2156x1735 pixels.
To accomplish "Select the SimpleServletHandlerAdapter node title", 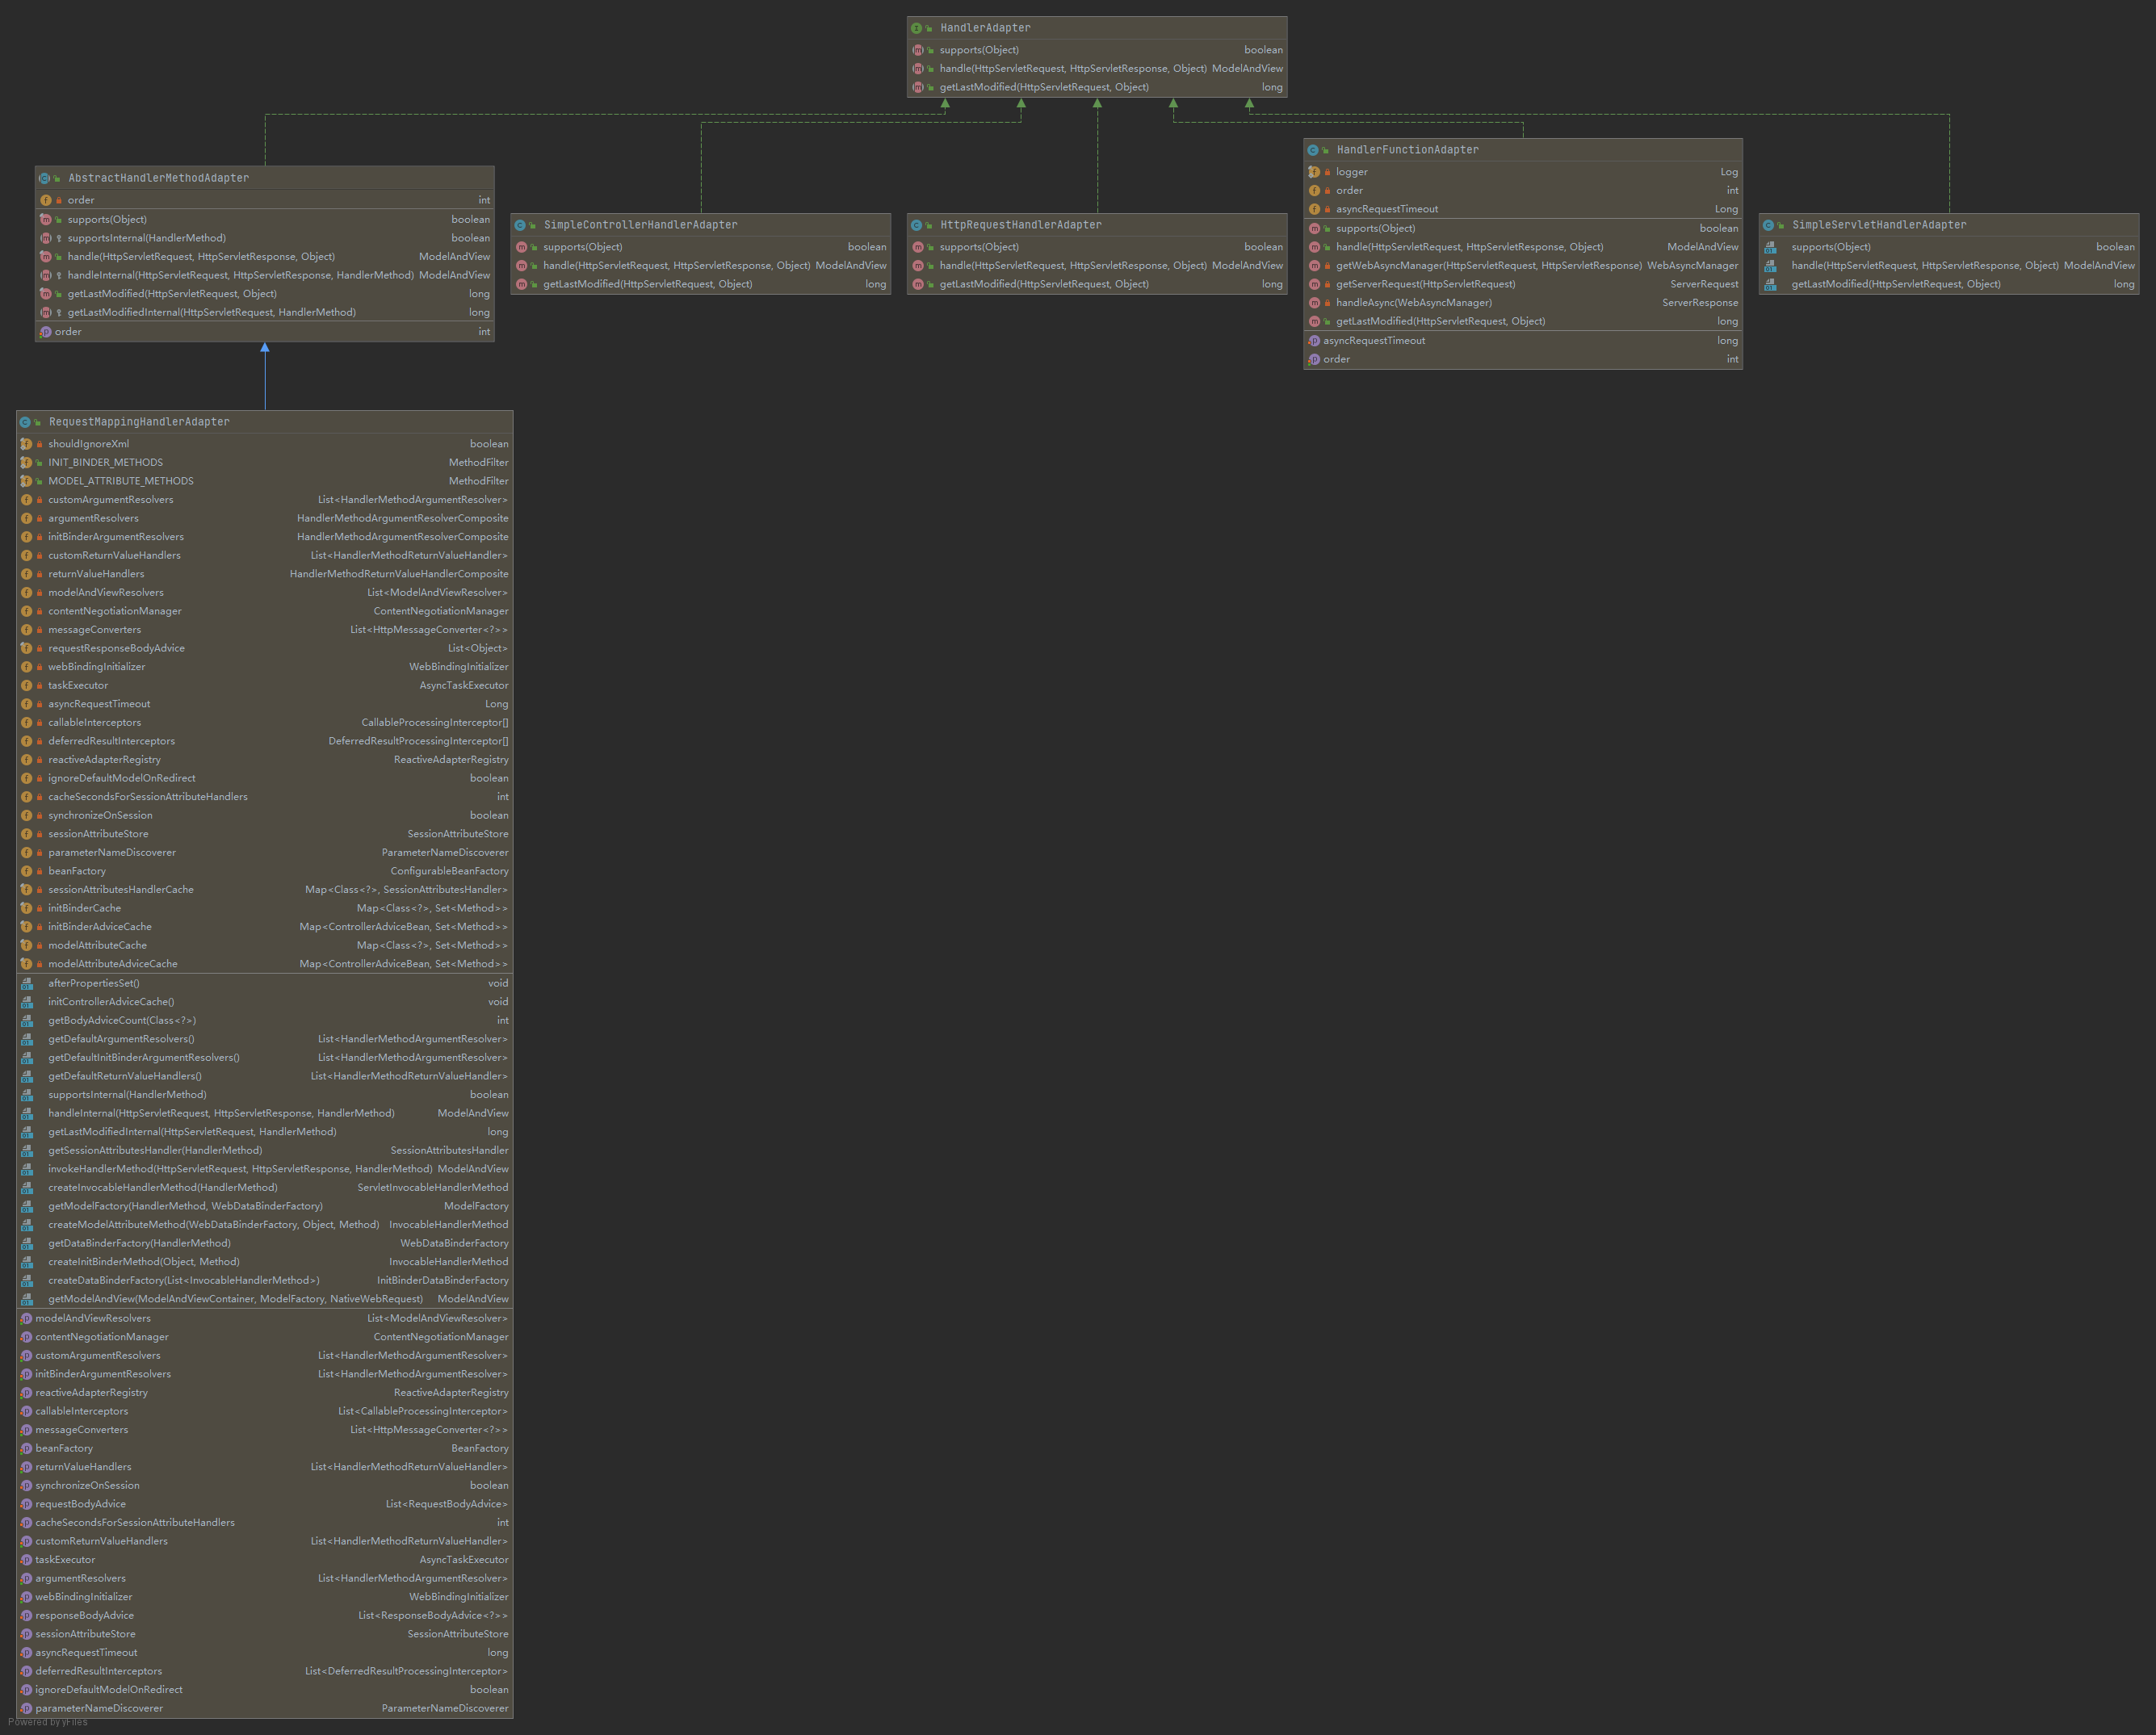I will tap(1878, 225).
